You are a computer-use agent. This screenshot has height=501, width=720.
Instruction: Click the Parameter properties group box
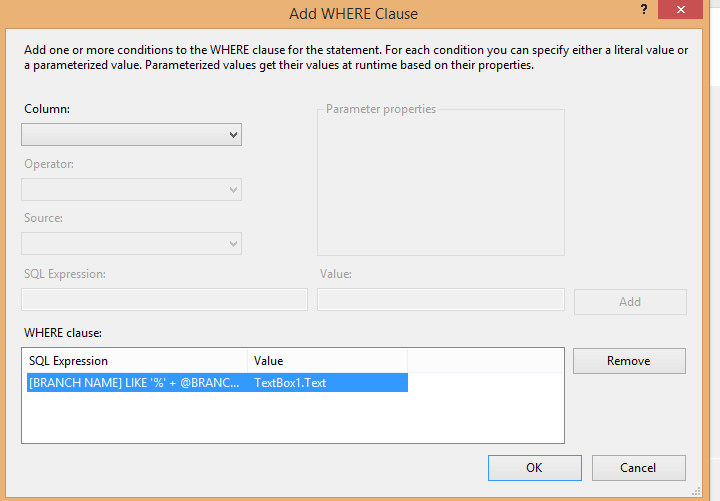click(x=441, y=182)
